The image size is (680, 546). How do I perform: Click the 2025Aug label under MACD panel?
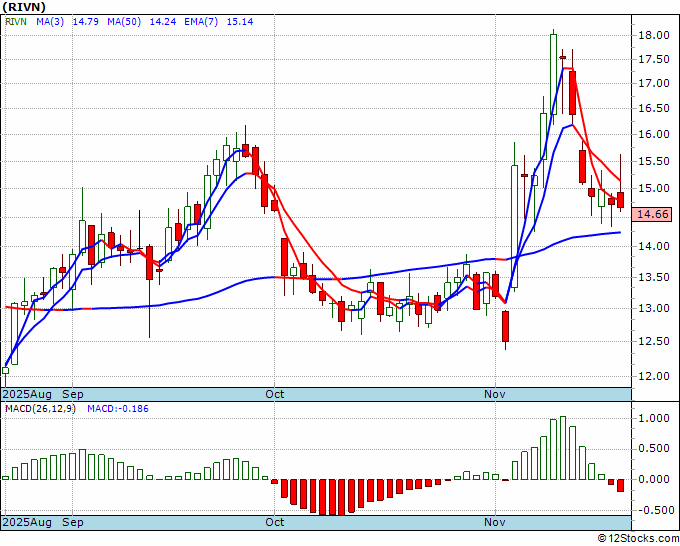pos(27,522)
